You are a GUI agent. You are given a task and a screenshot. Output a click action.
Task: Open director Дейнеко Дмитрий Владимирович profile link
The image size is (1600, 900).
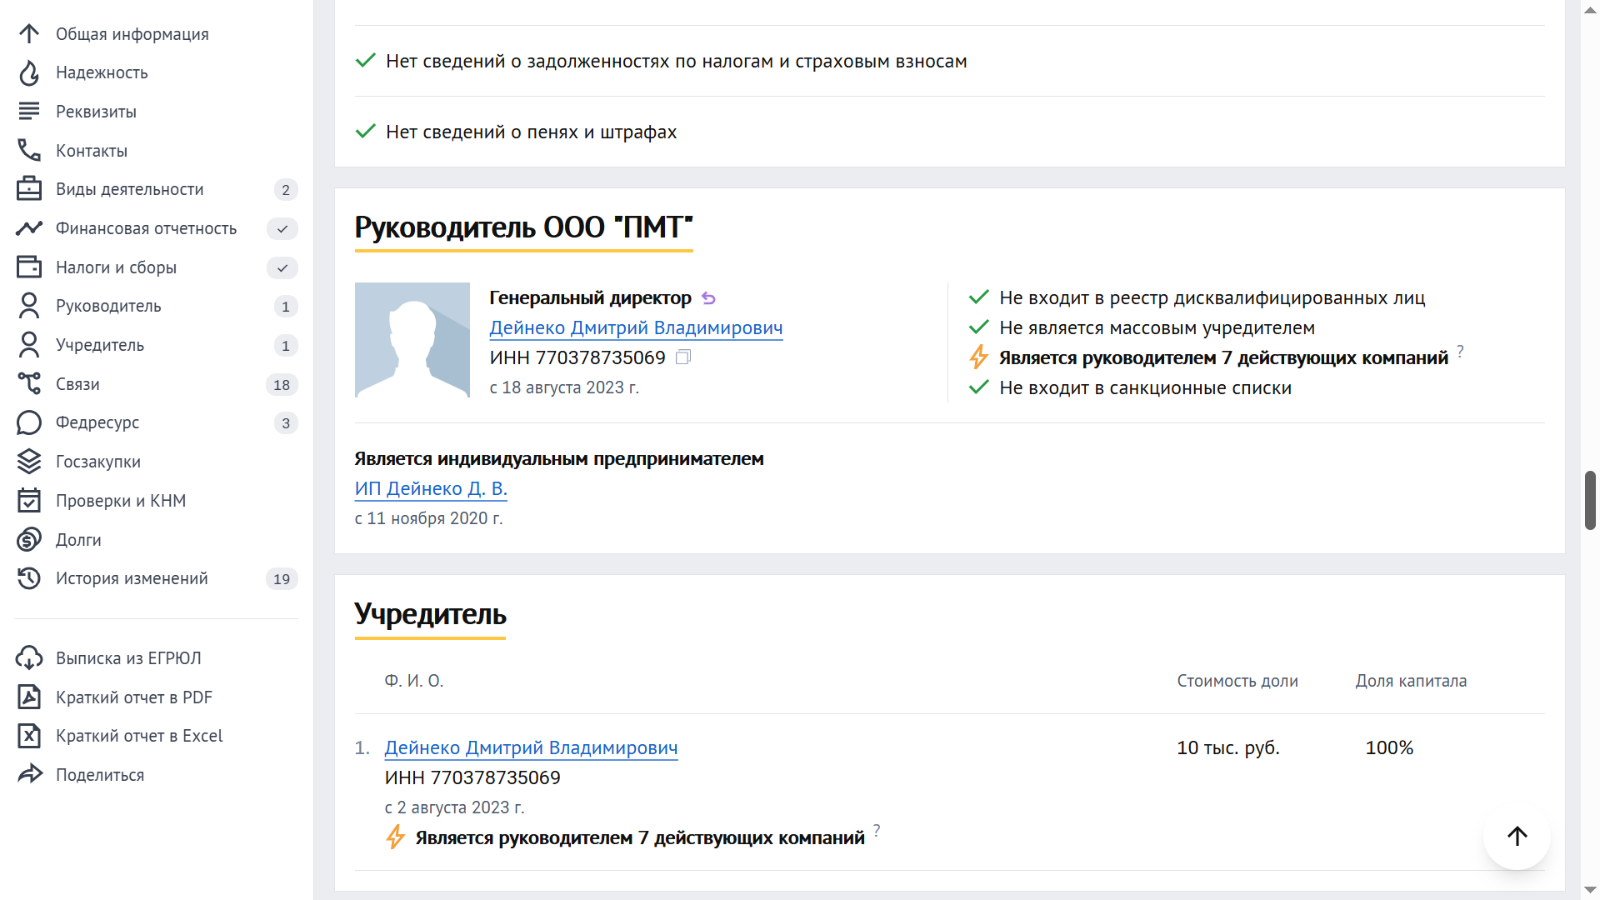[635, 328]
